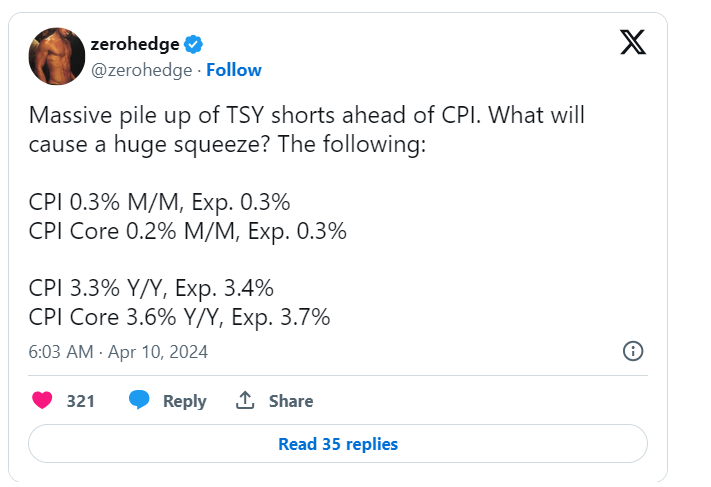Screen dimensions: 711x487
Task: Click the "CPI Core 3.6% Y/Y" line
Action: pyautogui.click(x=180, y=318)
